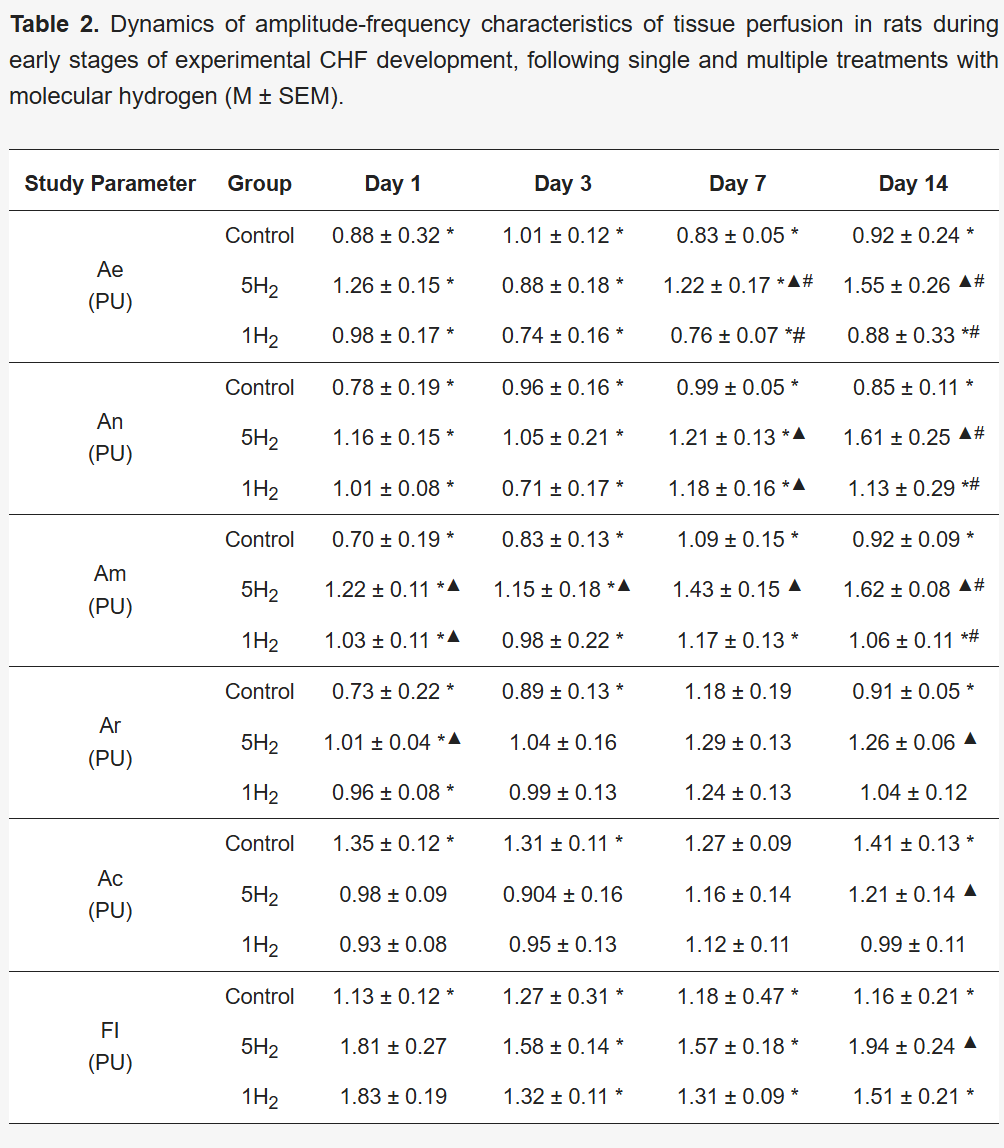Select the 5H2 group label in the FI row

click(259, 1047)
